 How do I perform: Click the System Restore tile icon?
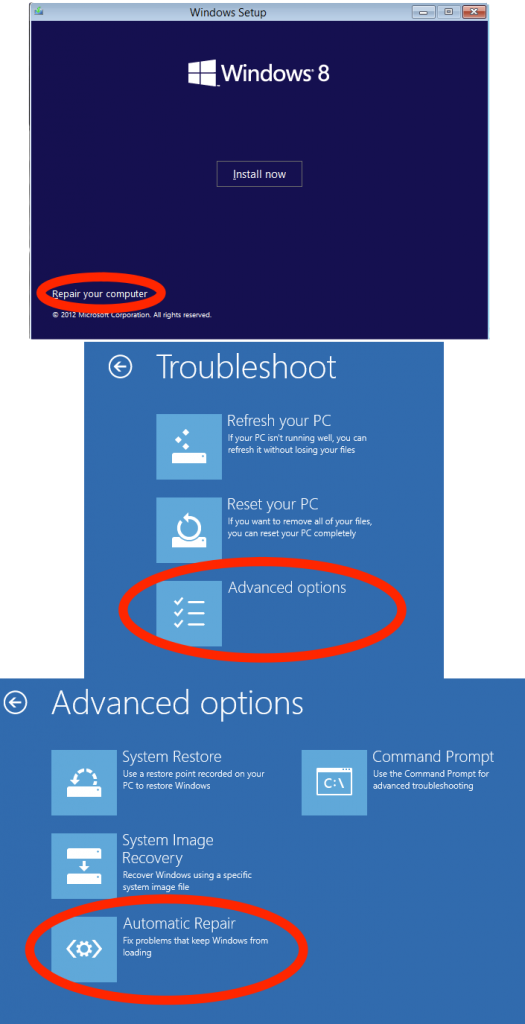tap(84, 782)
